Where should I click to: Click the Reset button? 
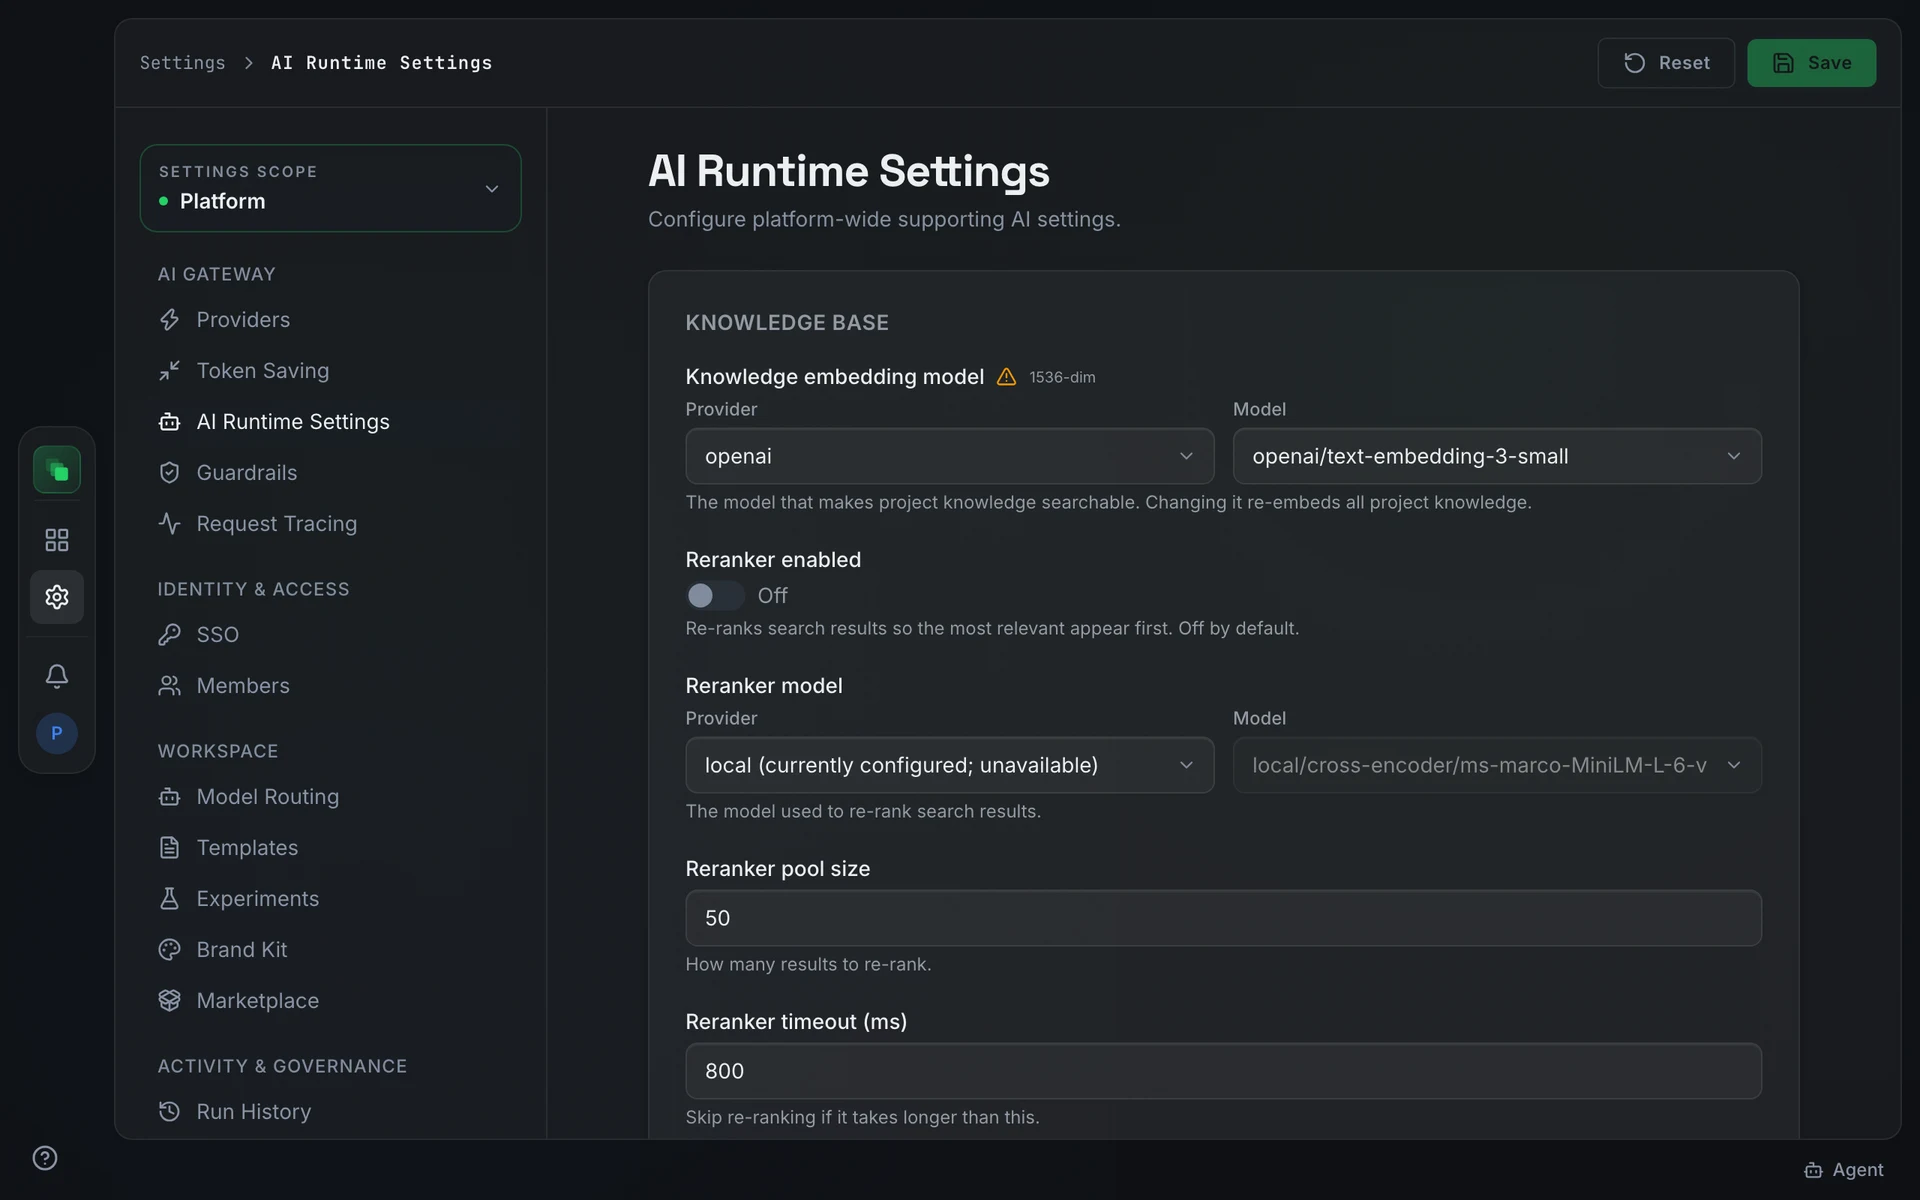point(1666,63)
